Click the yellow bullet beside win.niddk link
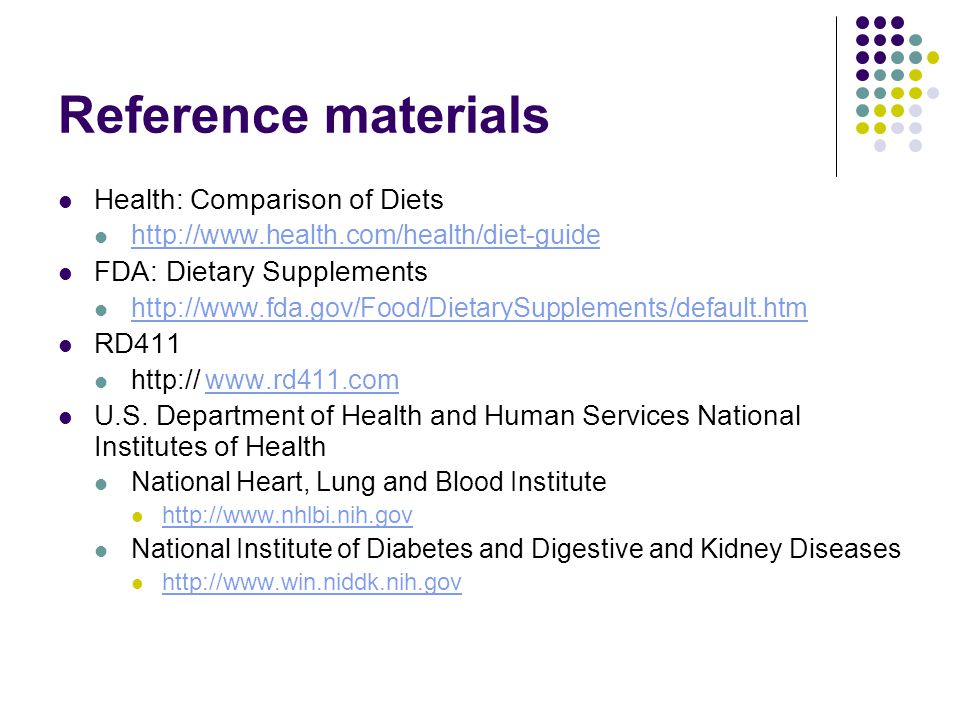The image size is (960, 720). point(137,584)
